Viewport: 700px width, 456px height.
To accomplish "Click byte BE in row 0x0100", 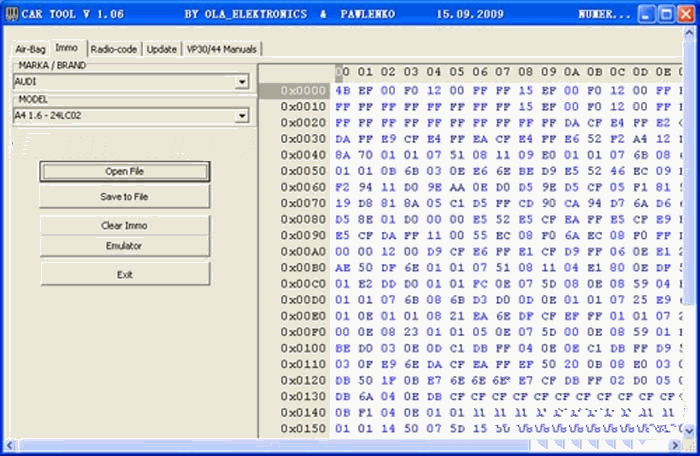I will [x=343, y=348].
